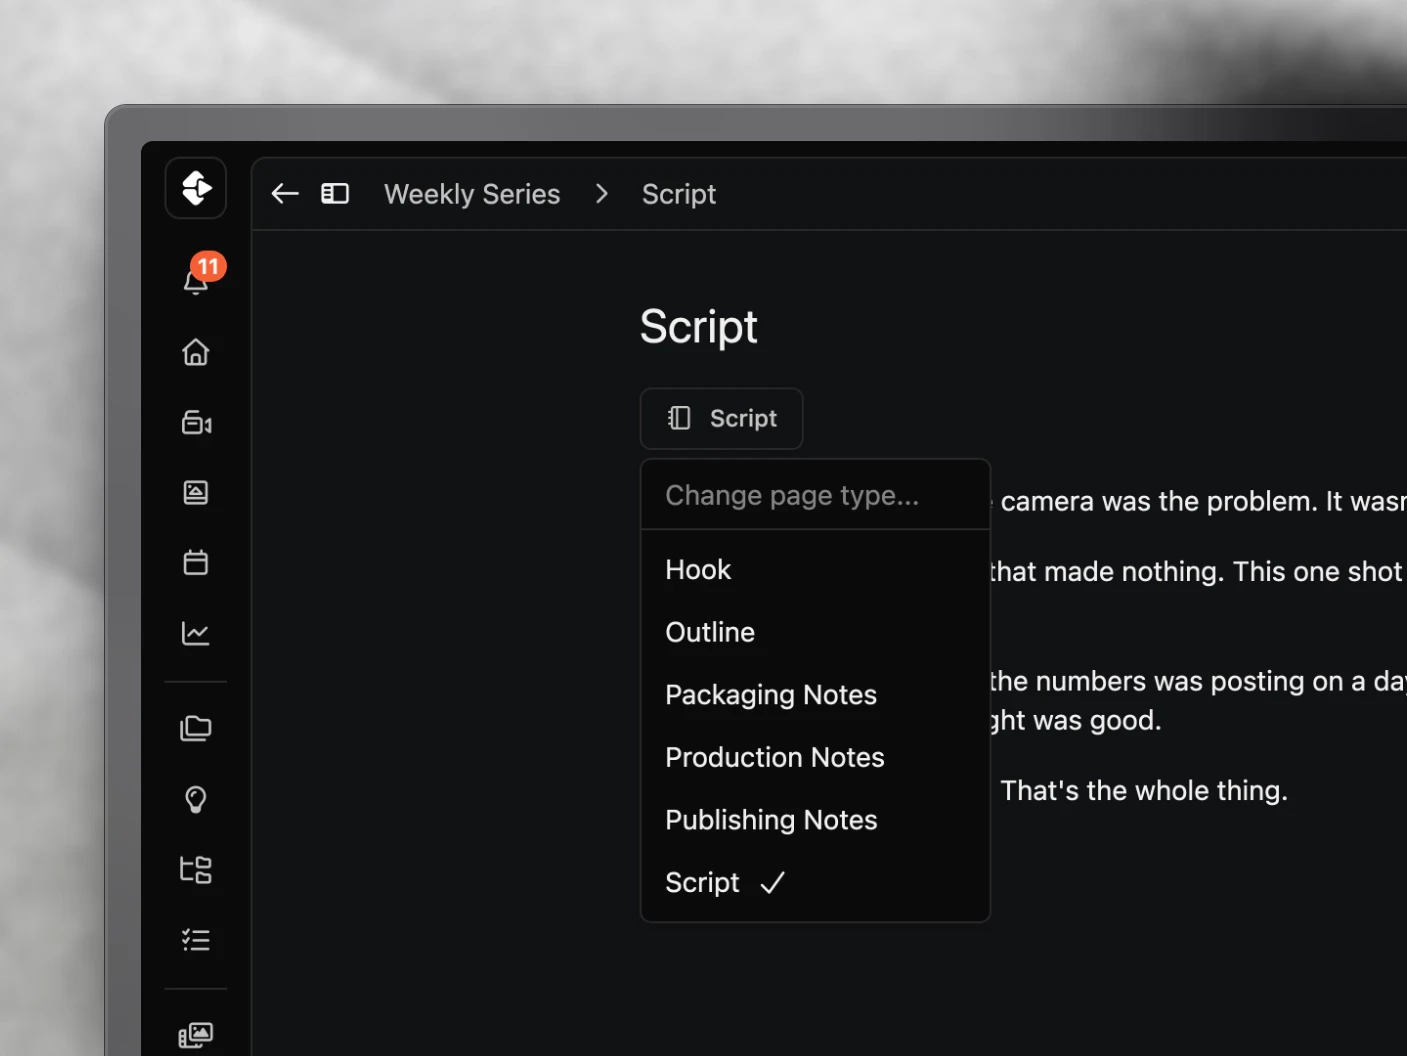Open the hierarchy tree structure icon
1407x1056 pixels.
pyautogui.click(x=196, y=869)
